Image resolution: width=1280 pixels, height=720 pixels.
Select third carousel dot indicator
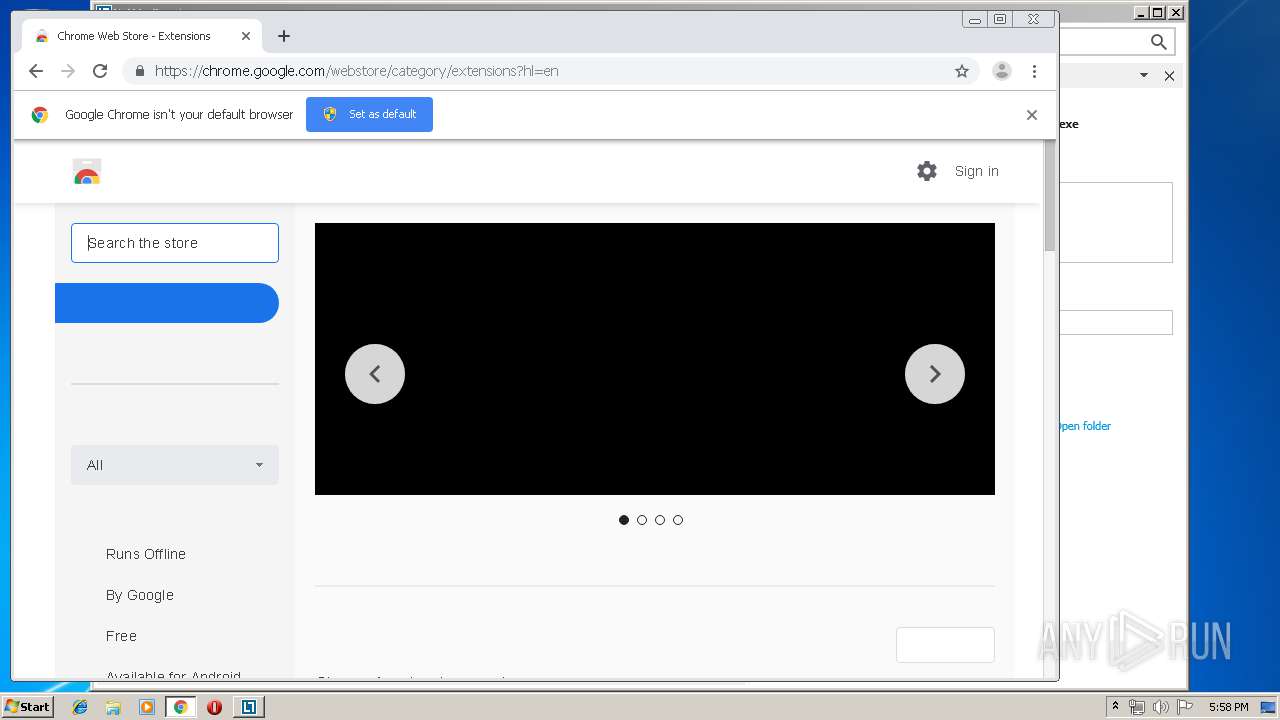[x=660, y=520]
